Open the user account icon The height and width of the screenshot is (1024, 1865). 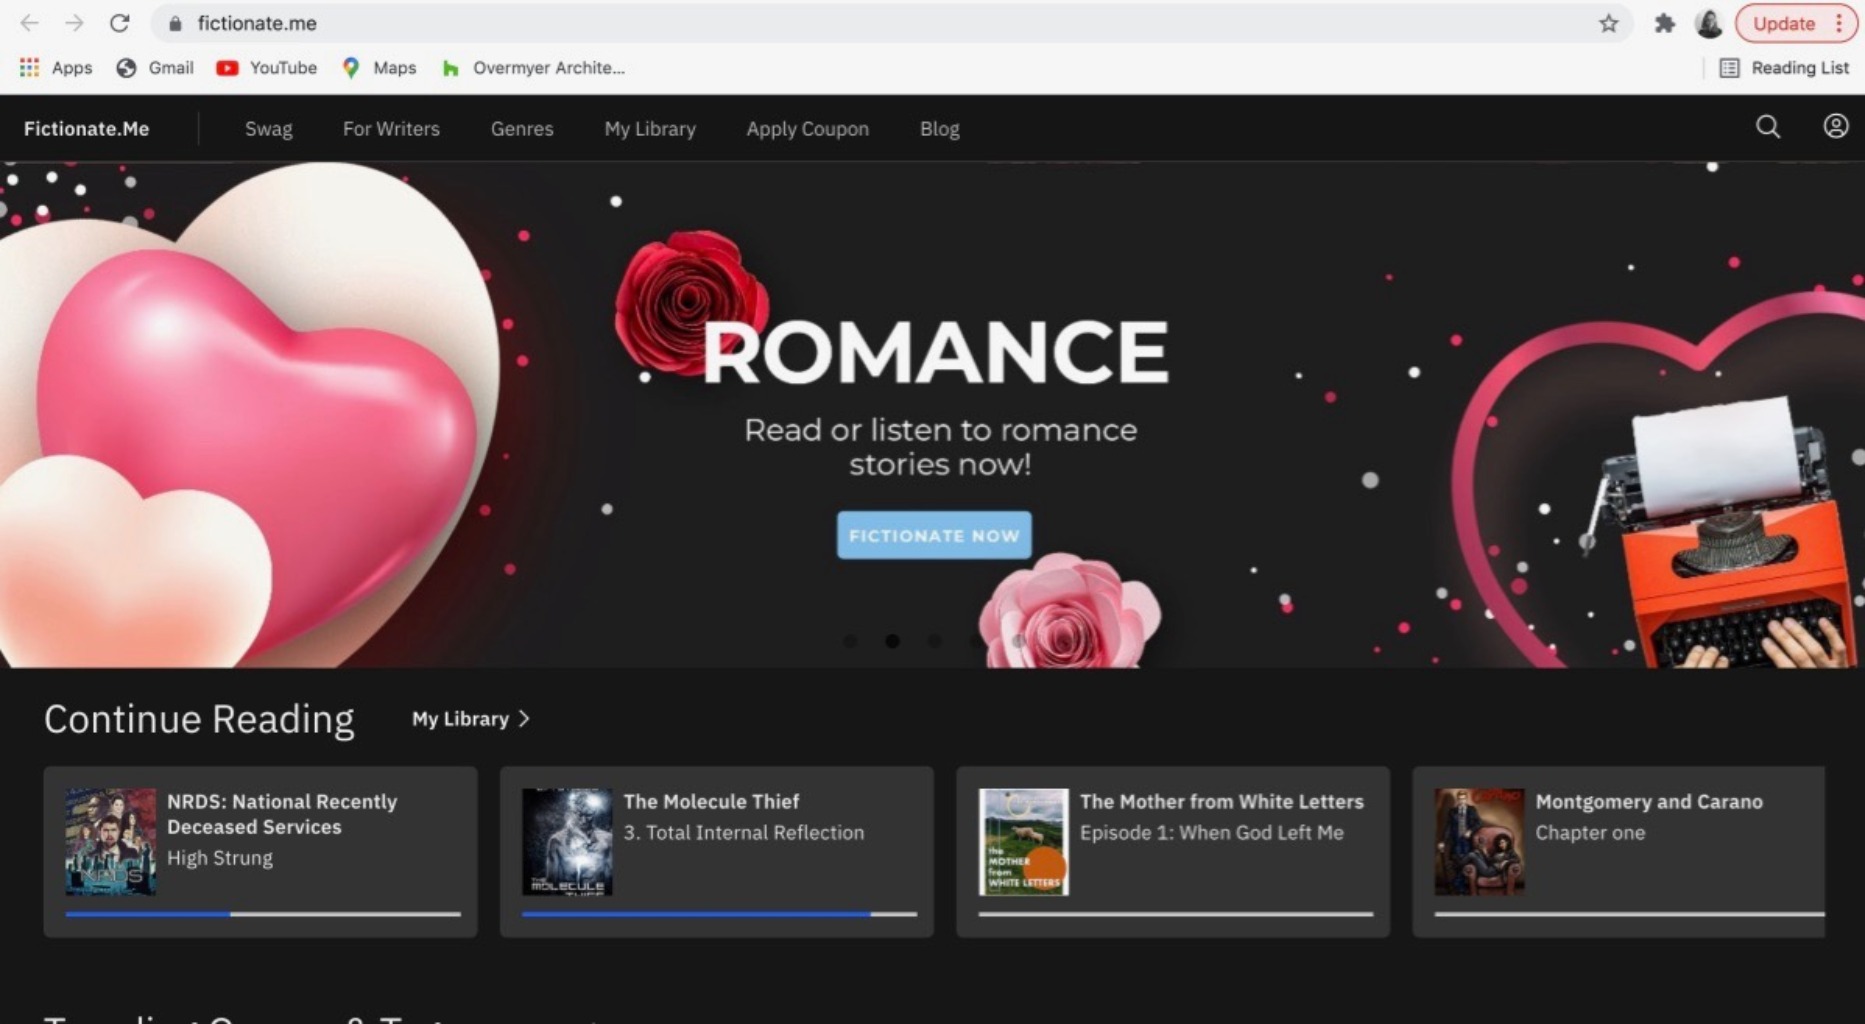pyautogui.click(x=1836, y=126)
